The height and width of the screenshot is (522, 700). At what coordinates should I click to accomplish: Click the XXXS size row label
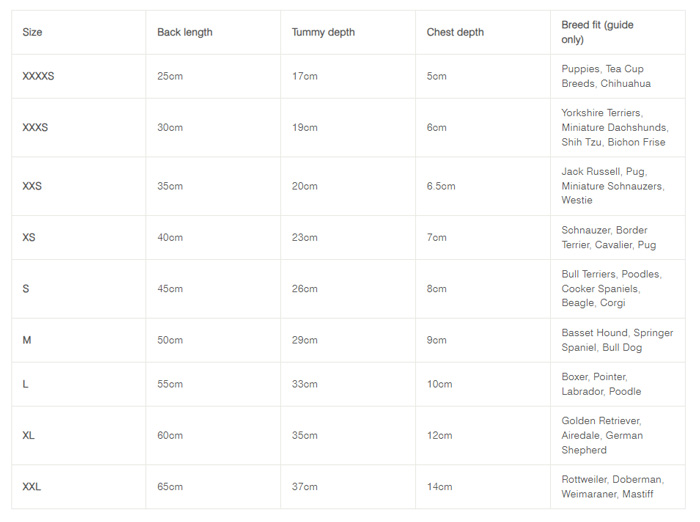35,127
